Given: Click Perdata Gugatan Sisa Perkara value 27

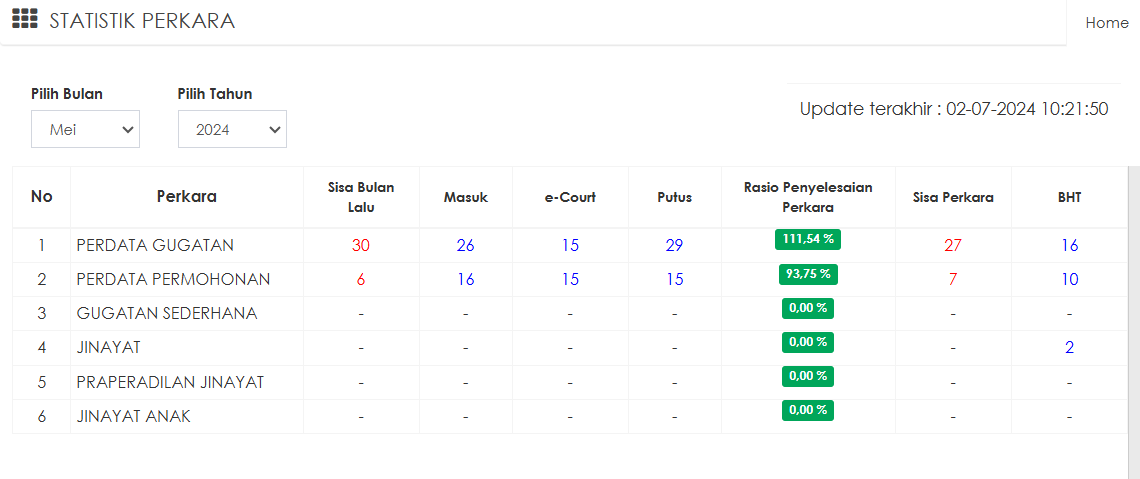Looking at the screenshot, I should pyautogui.click(x=953, y=246).
